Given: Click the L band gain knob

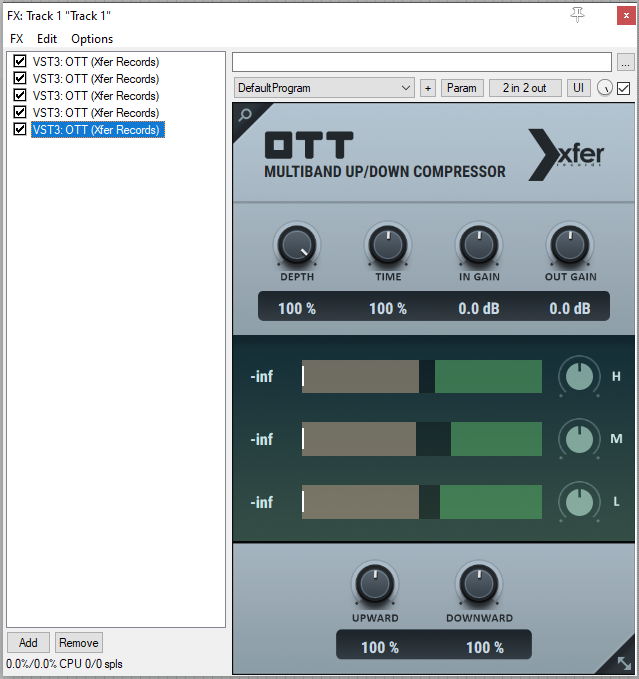Looking at the screenshot, I should click(x=577, y=501).
